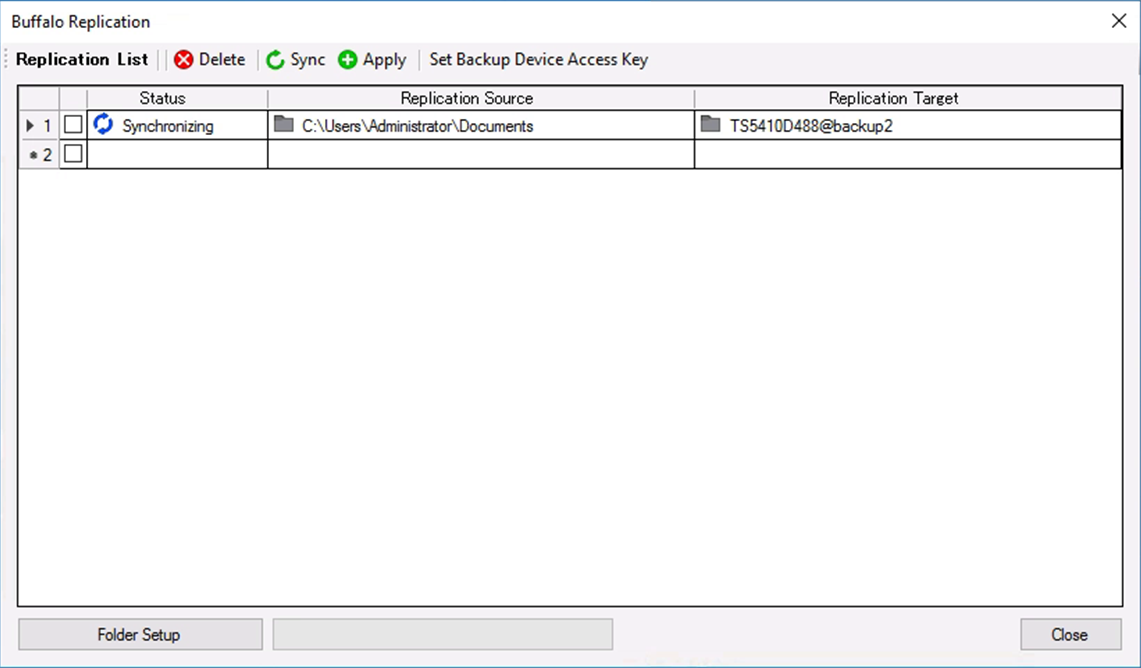Click Set Backup Device Access Key

point(538,60)
